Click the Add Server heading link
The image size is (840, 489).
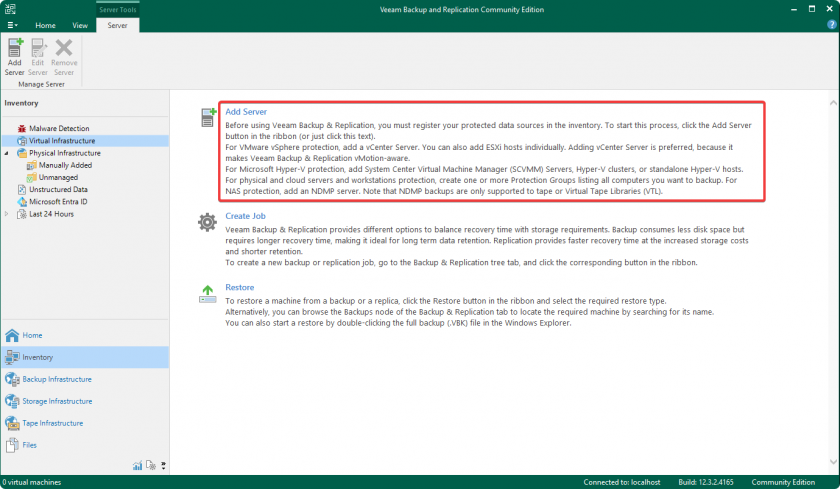pyautogui.click(x=245, y=112)
